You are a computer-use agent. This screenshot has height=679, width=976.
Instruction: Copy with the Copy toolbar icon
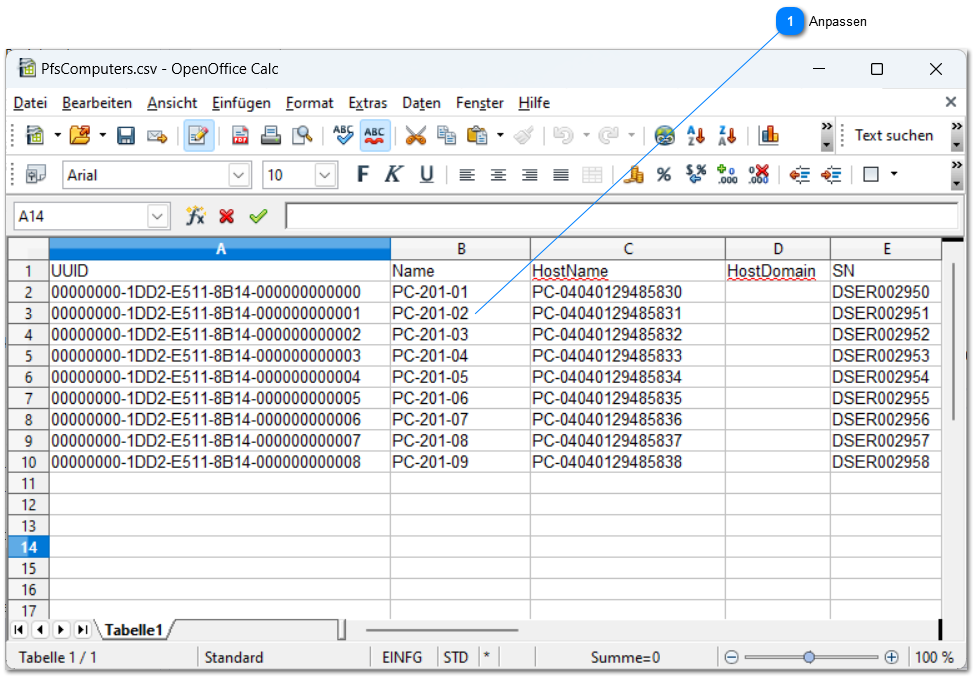point(447,135)
